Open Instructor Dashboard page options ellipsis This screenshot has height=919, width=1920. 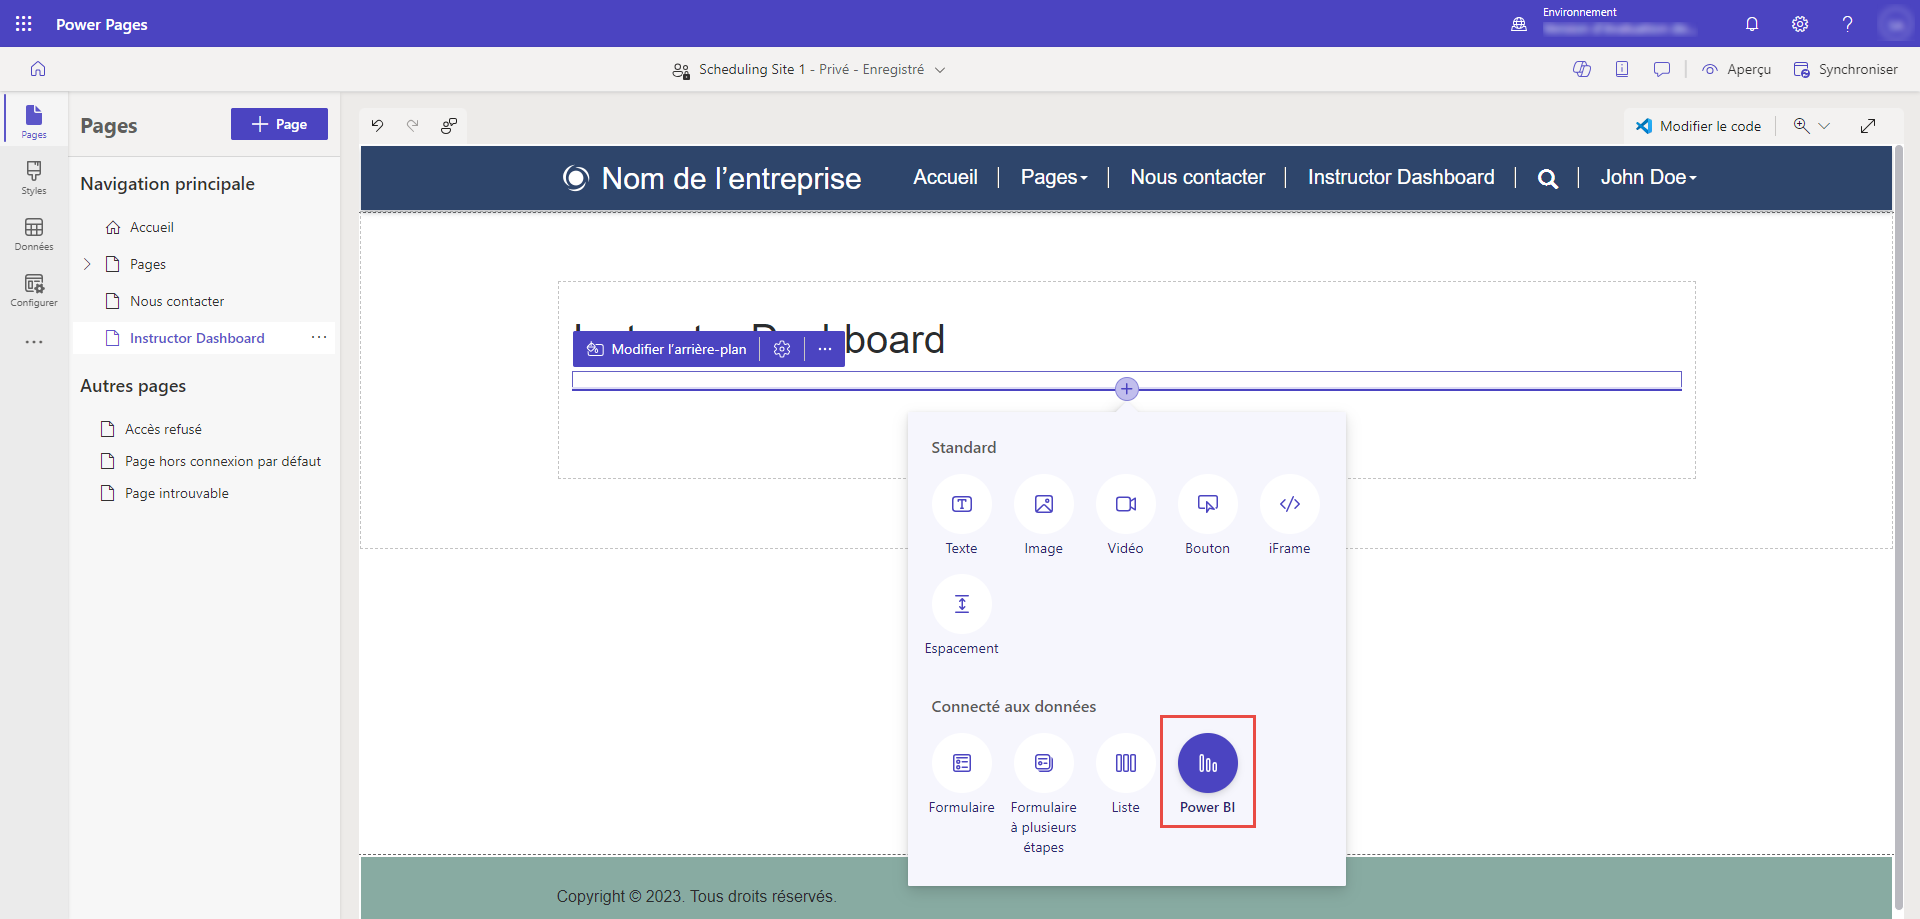319,338
